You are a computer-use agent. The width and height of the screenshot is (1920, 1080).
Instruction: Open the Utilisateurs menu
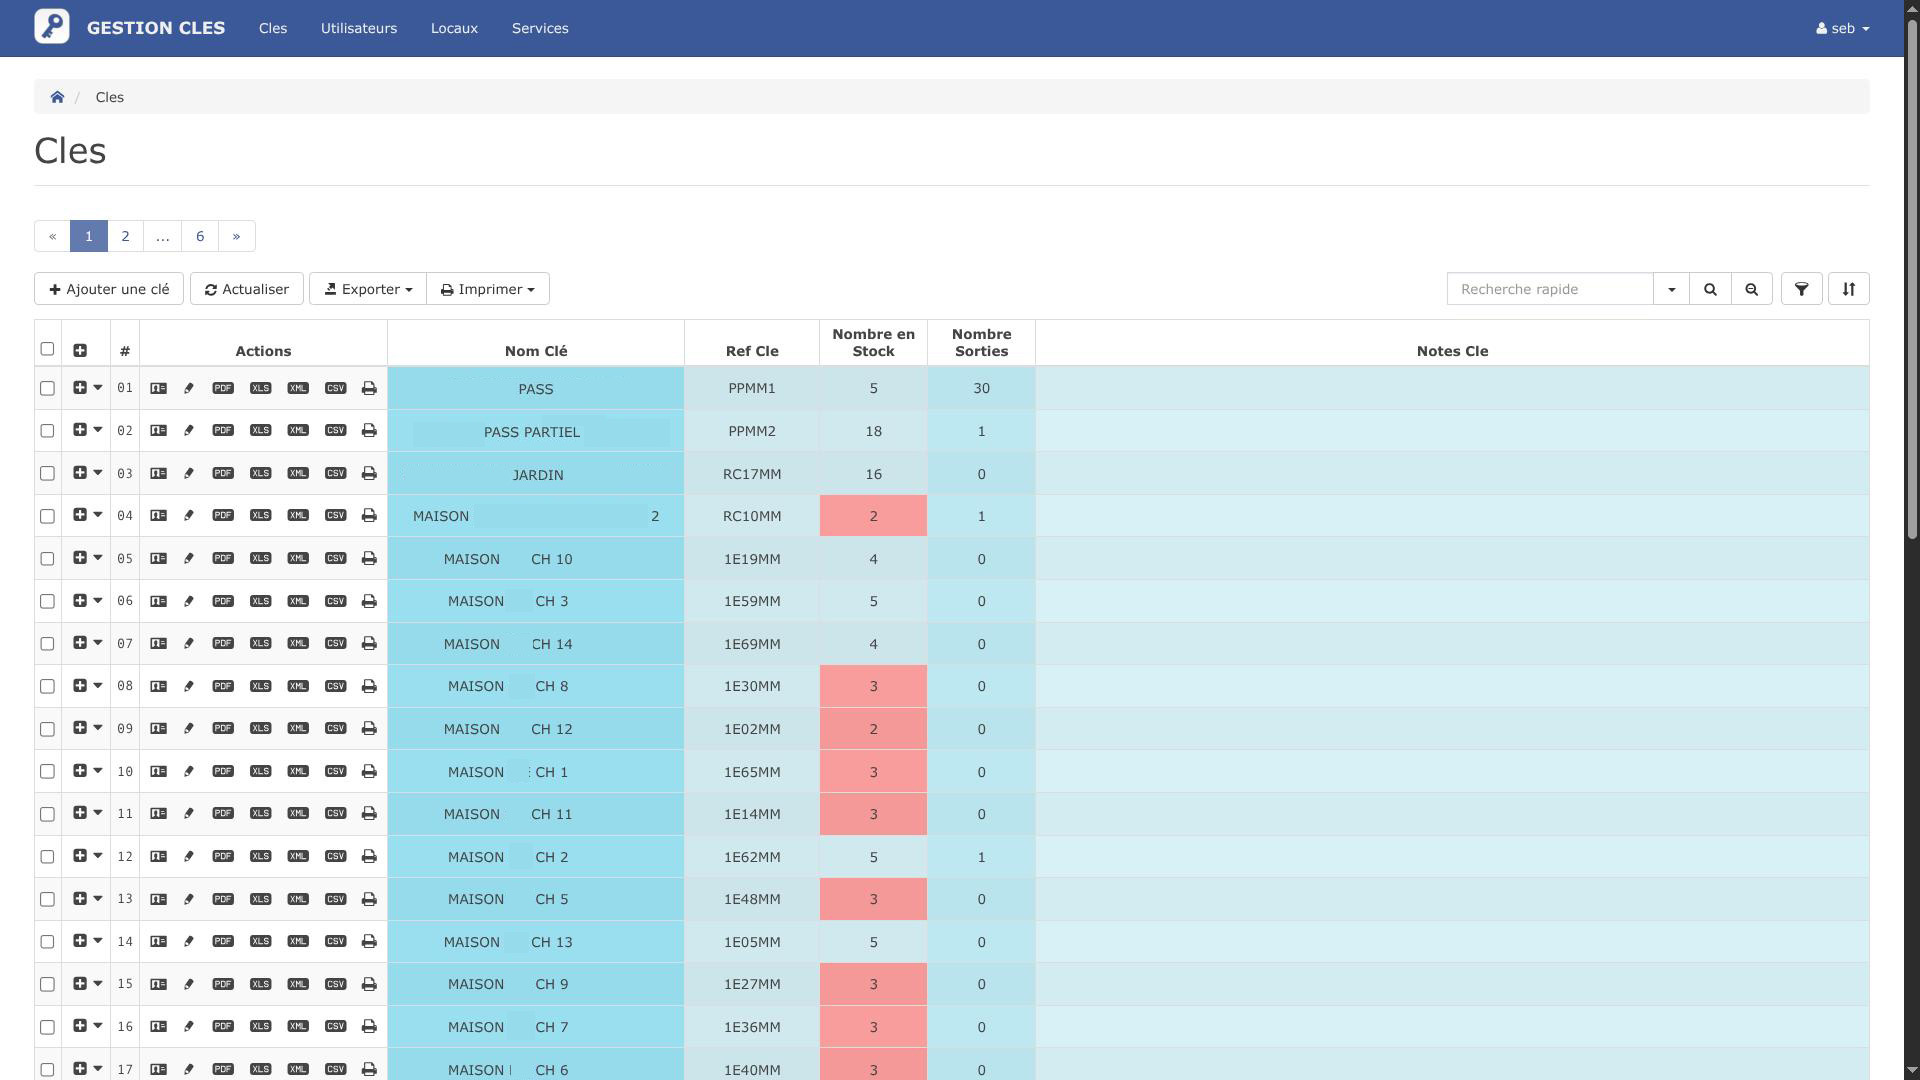pos(359,28)
